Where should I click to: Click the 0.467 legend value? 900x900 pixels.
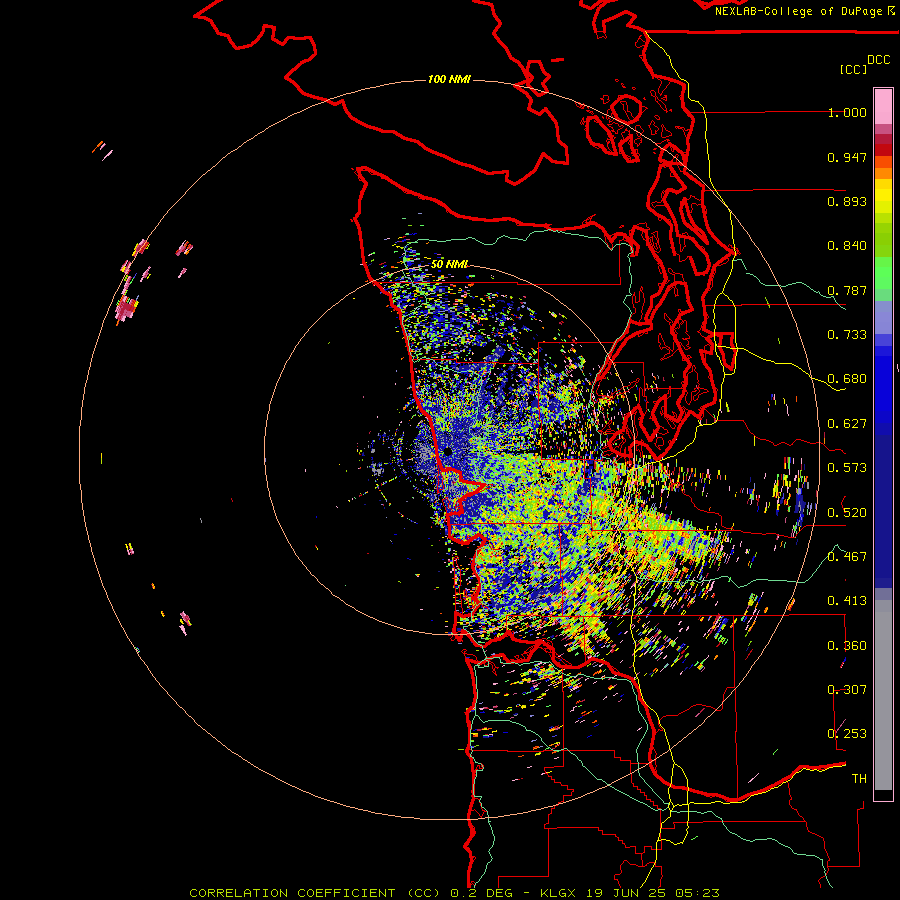tap(847, 556)
